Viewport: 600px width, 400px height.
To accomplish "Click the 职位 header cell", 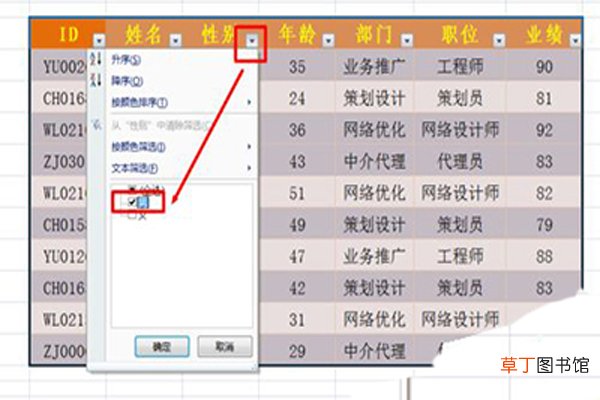I will coord(460,34).
